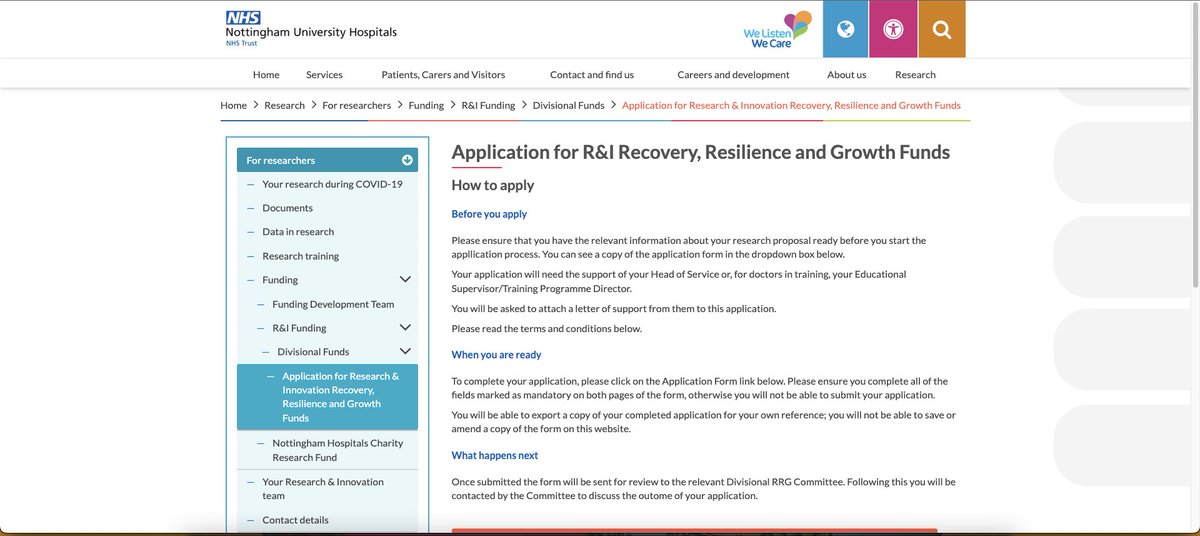This screenshot has height=536, width=1200.
Task: Go to Funding breadcrumb link
Action: point(426,105)
